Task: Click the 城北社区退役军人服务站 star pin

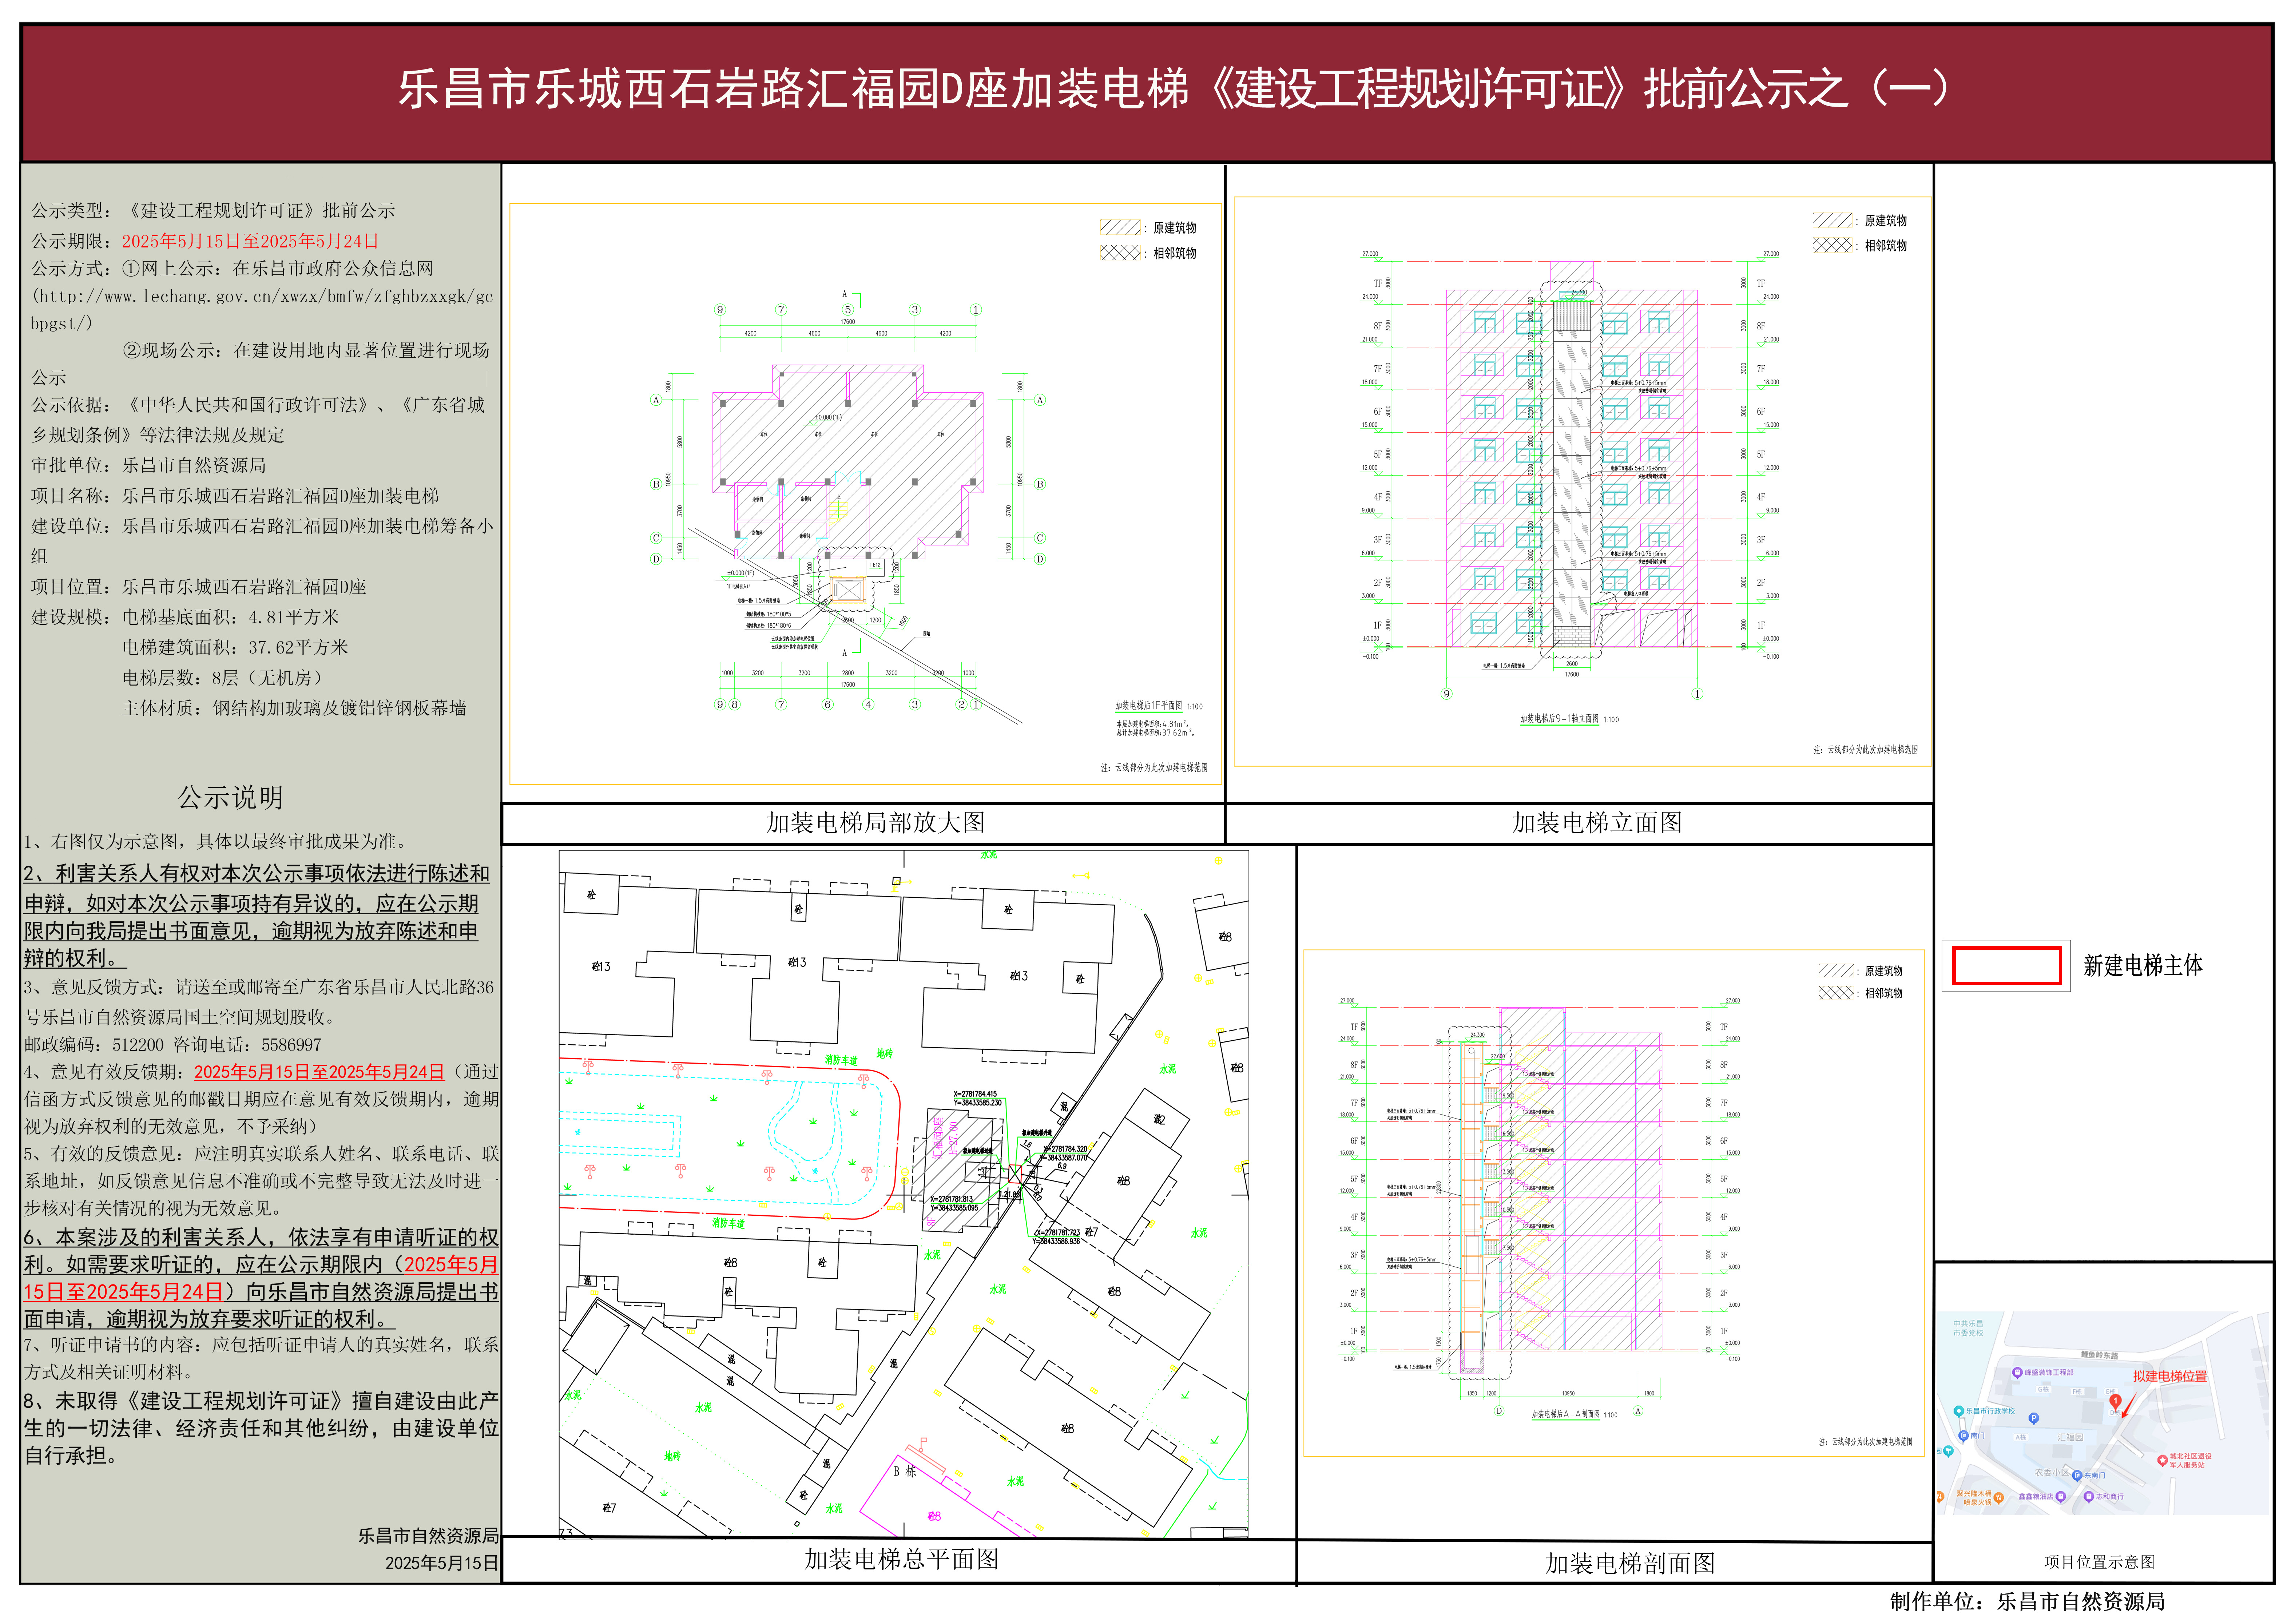Action: pyautogui.click(x=2163, y=1461)
